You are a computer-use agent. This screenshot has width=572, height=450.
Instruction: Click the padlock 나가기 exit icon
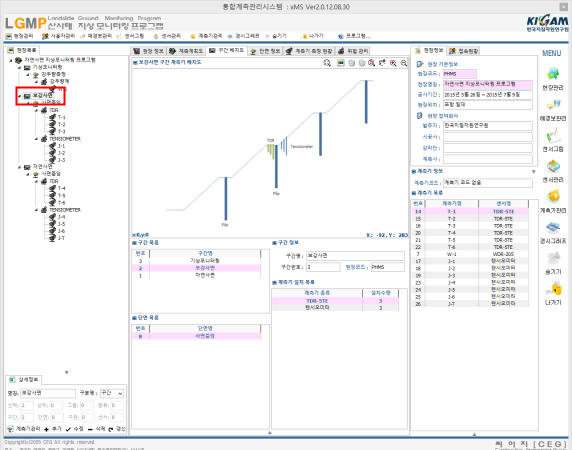point(553,289)
